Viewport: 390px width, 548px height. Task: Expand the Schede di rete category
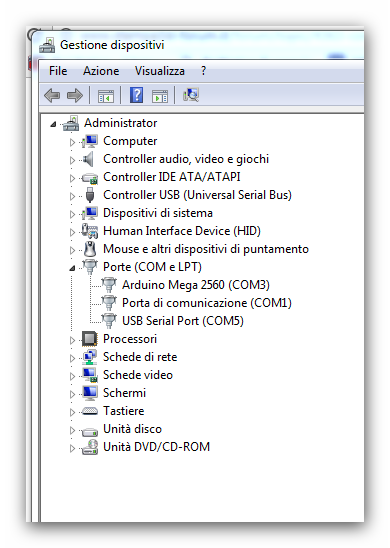(72, 358)
